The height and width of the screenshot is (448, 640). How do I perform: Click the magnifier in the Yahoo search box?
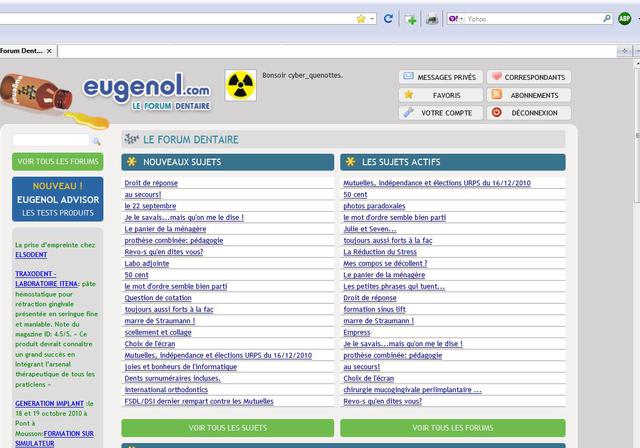(606, 19)
